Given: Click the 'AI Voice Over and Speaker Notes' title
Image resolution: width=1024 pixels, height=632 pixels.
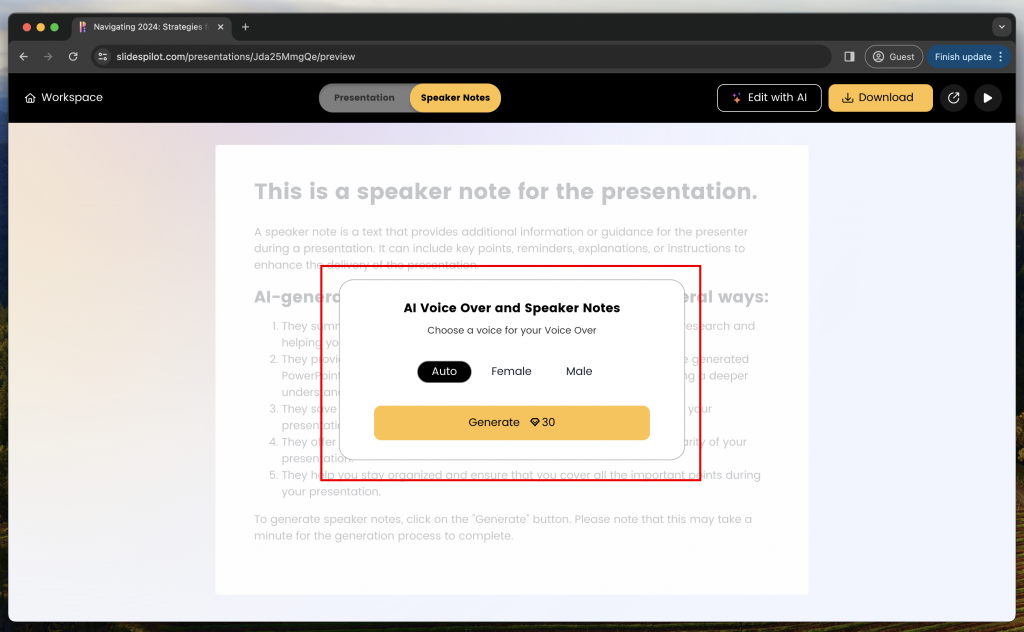Looking at the screenshot, I should 511,308.
